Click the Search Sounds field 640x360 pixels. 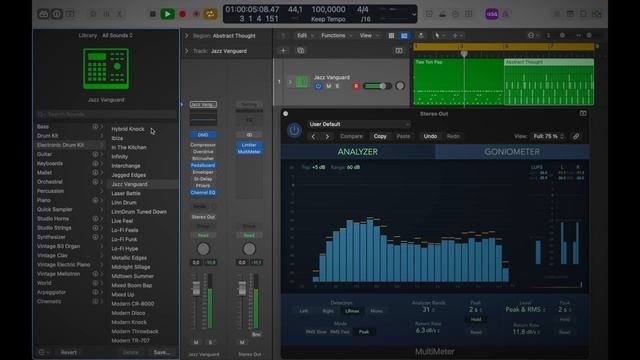[106, 114]
